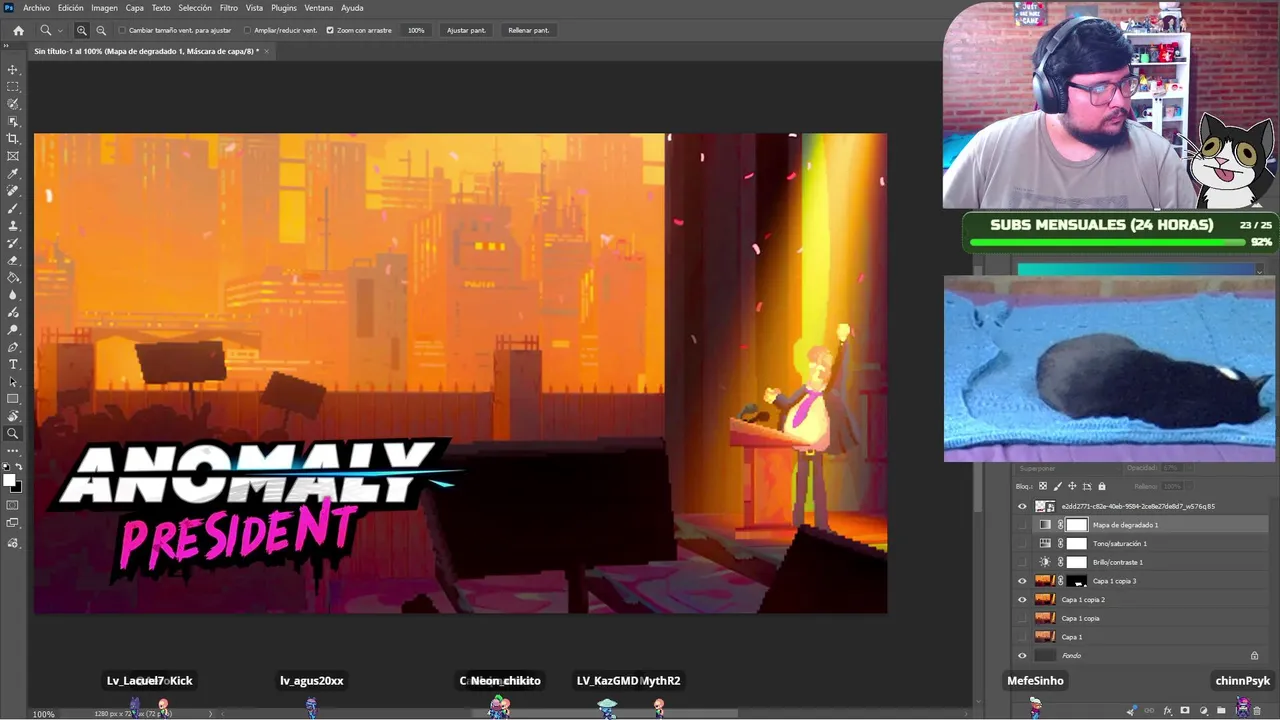This screenshot has height=720, width=1280.
Task: Add a layer mask
Action: (1185, 711)
